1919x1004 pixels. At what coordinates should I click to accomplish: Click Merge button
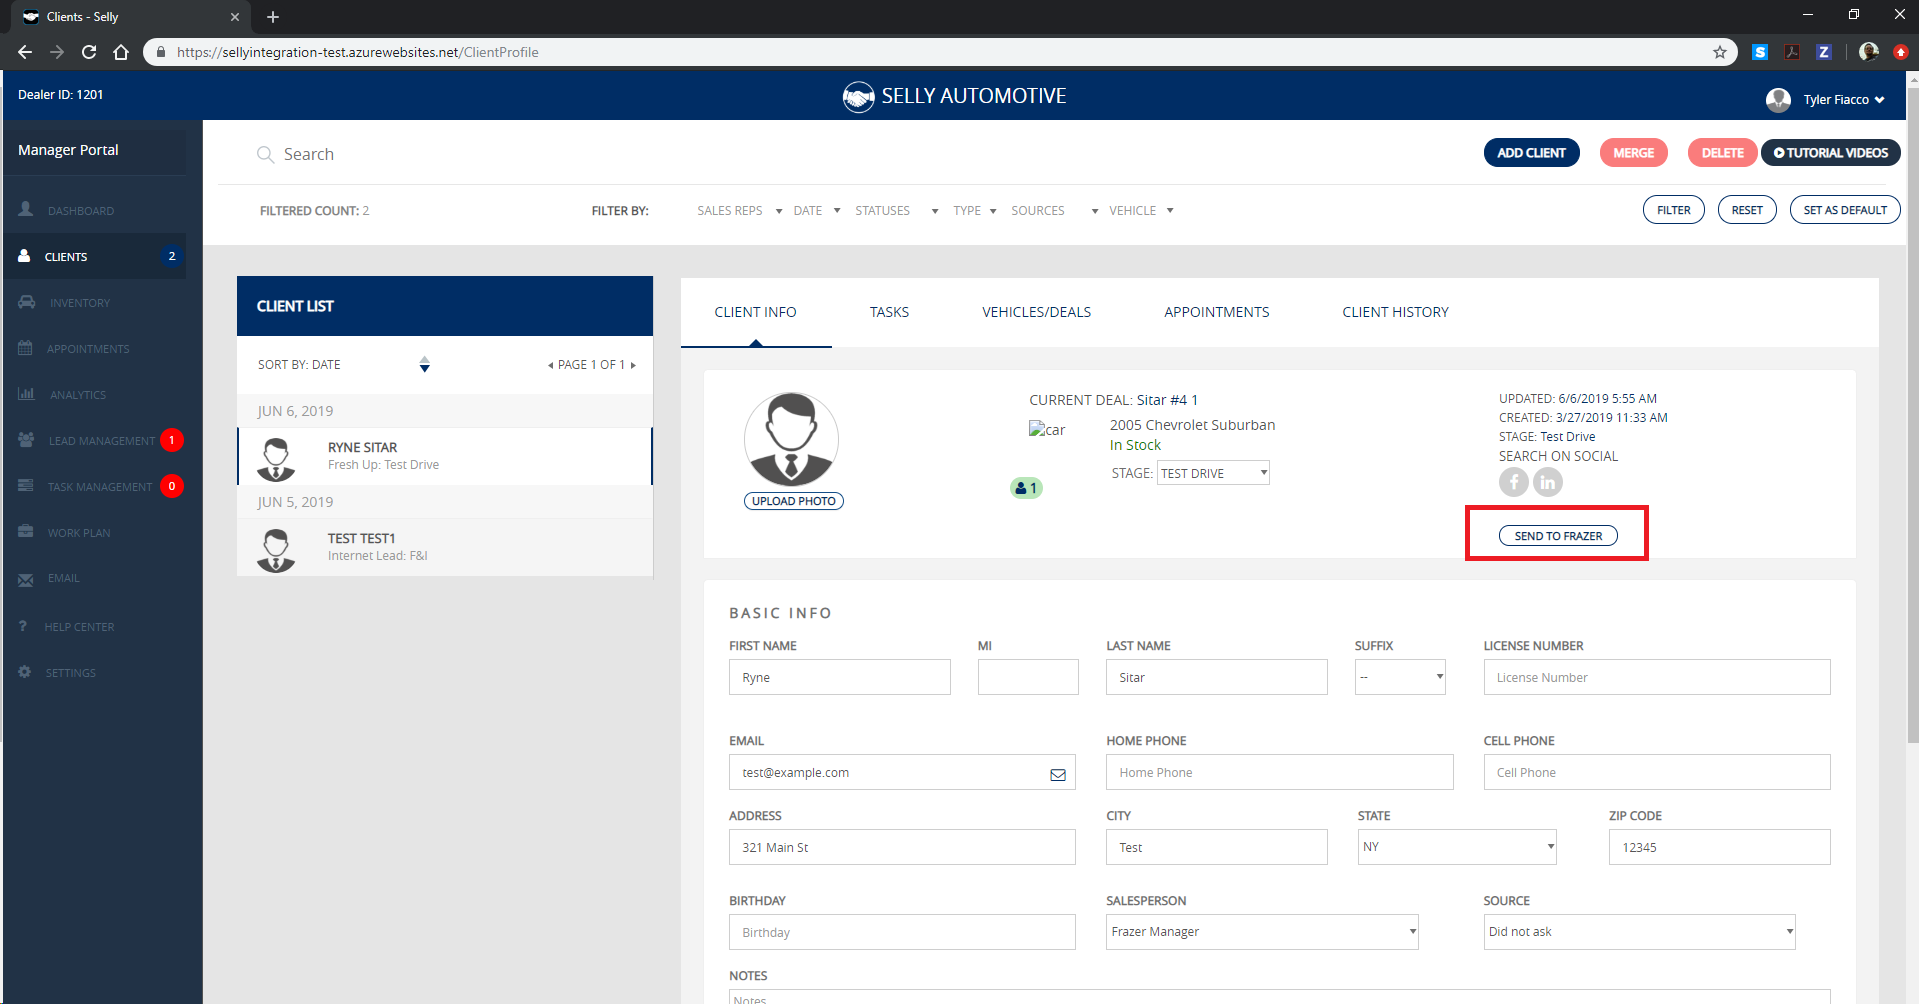pyautogui.click(x=1633, y=153)
